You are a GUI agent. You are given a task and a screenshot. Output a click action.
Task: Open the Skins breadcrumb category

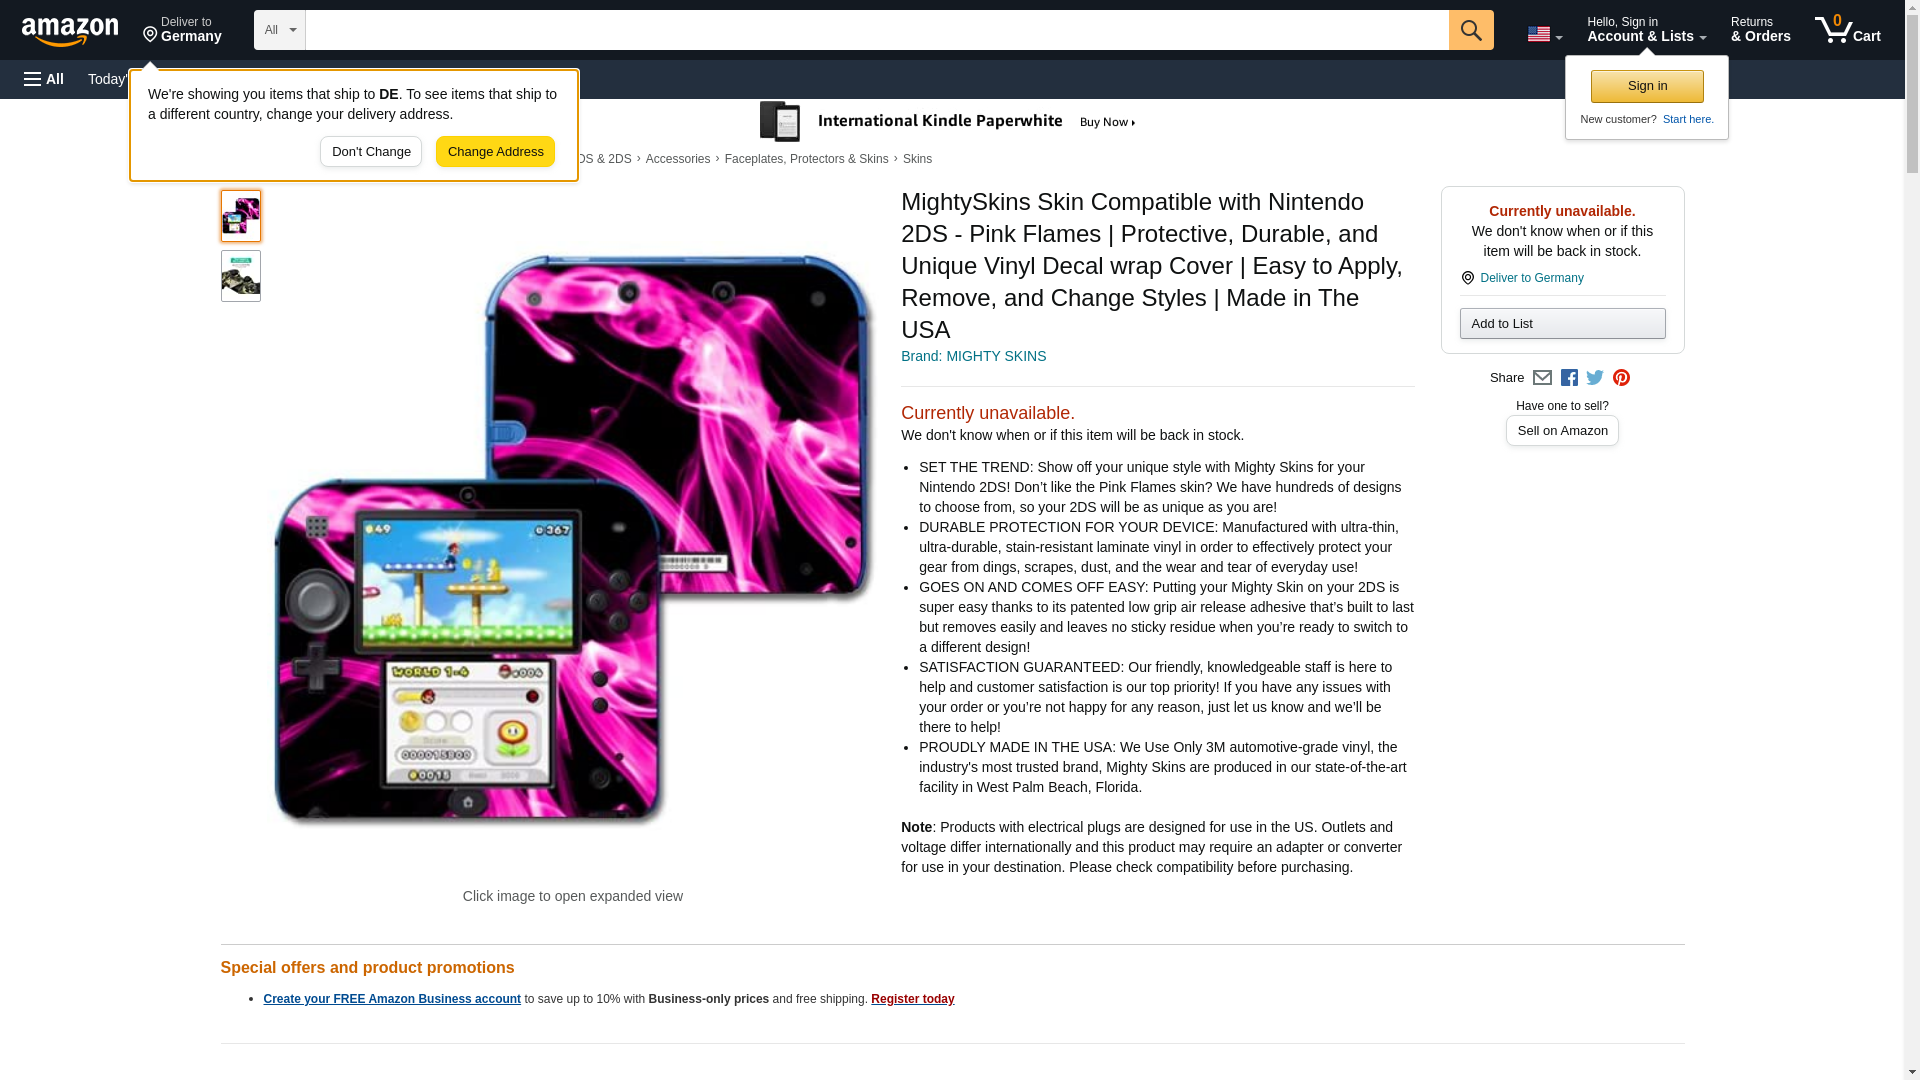[x=917, y=159]
